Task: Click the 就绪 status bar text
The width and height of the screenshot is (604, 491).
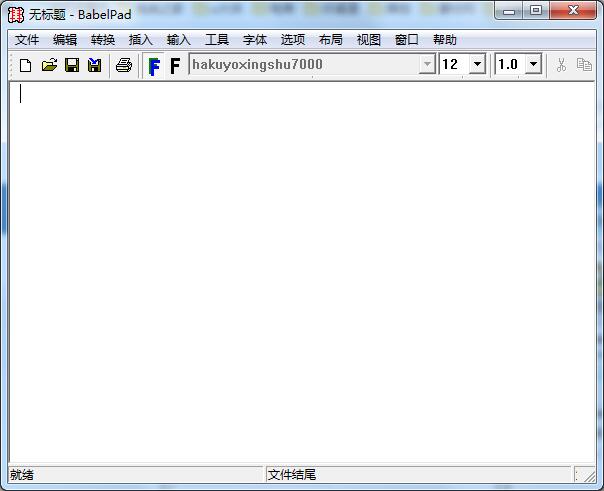Action: coord(22,474)
